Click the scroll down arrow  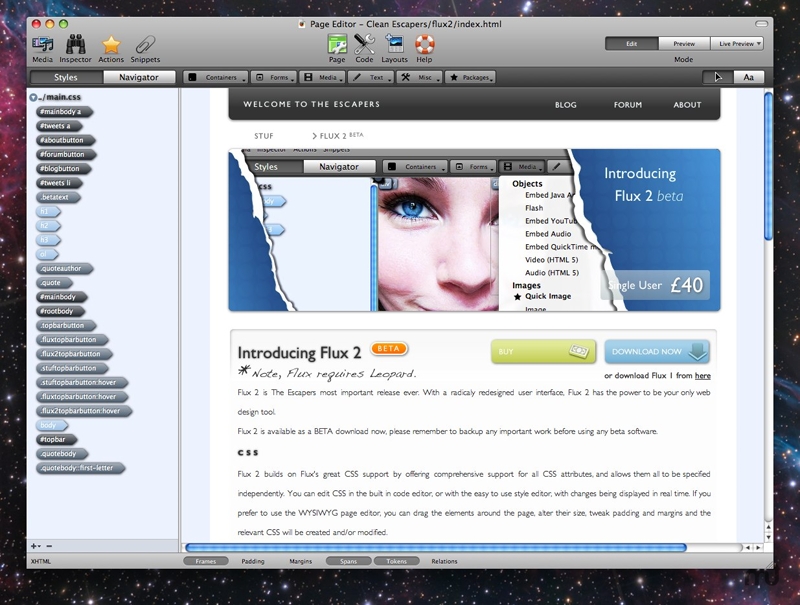pos(768,538)
